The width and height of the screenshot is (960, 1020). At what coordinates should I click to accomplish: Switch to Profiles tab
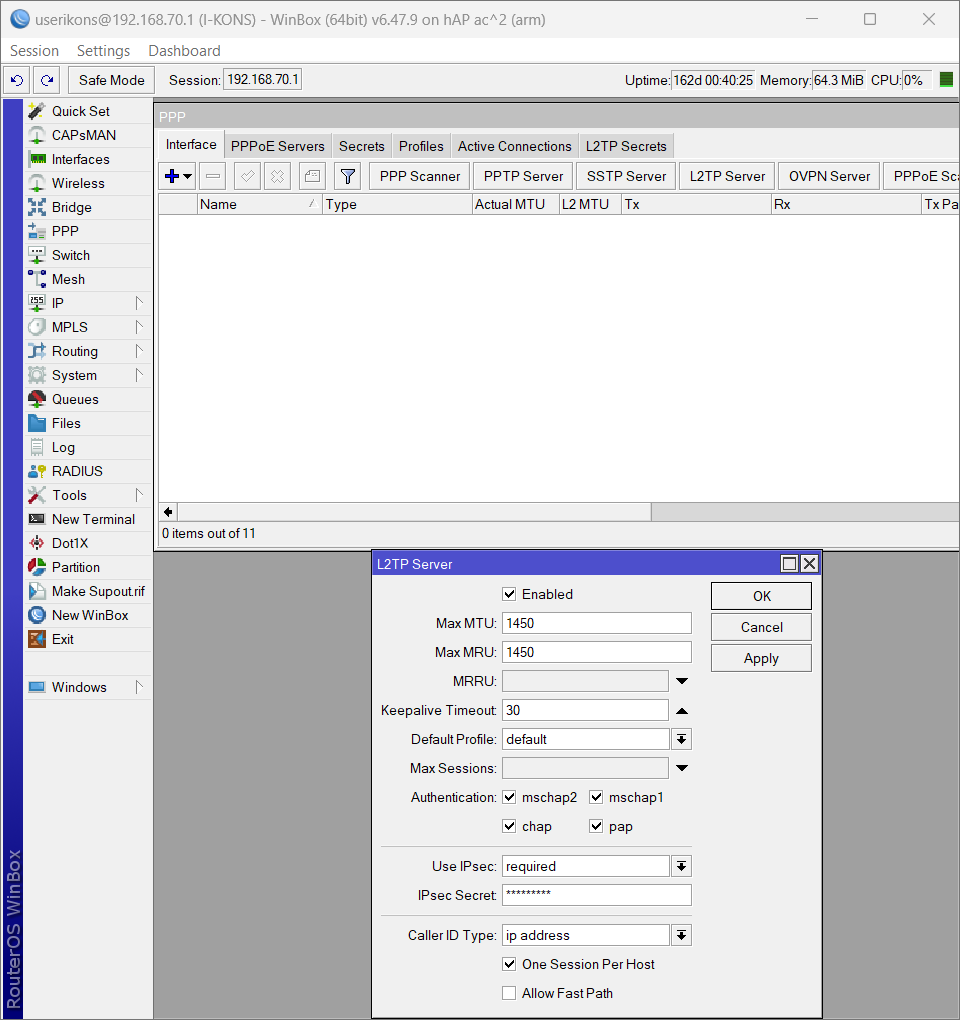[421, 146]
